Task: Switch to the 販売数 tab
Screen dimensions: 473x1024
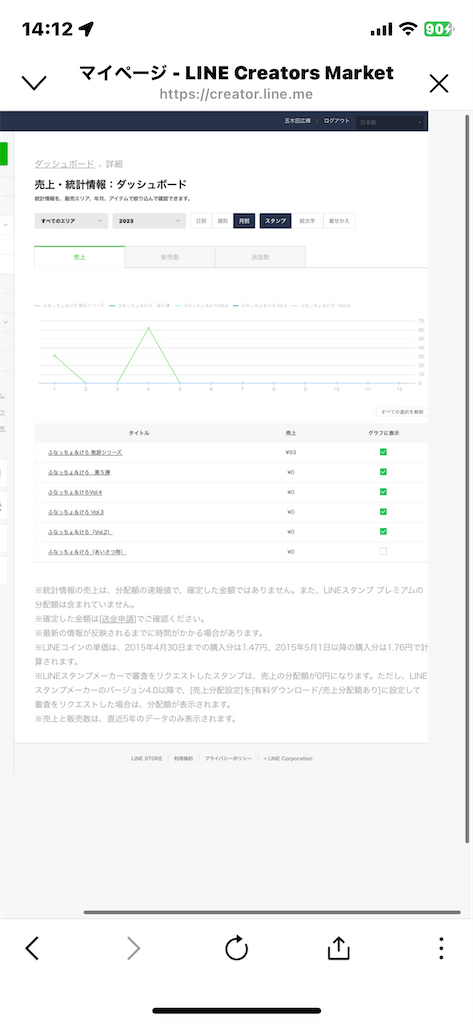Action: [170, 257]
